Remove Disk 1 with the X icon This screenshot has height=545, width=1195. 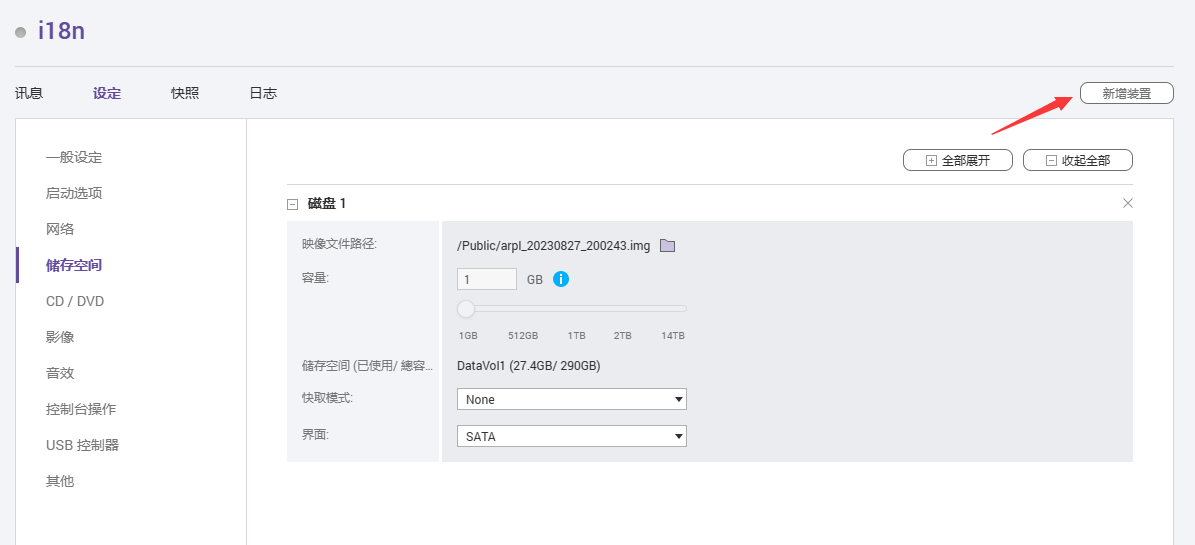pos(1128,204)
